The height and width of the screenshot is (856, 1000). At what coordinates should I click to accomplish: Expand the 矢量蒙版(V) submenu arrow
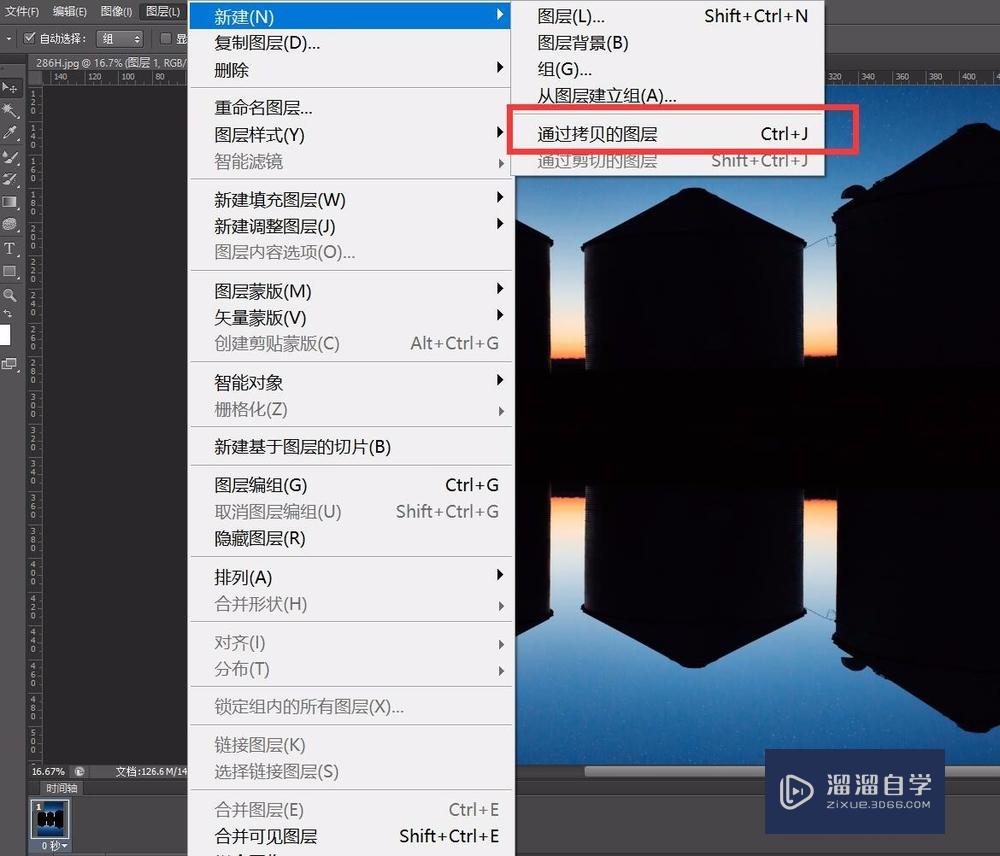pos(500,315)
